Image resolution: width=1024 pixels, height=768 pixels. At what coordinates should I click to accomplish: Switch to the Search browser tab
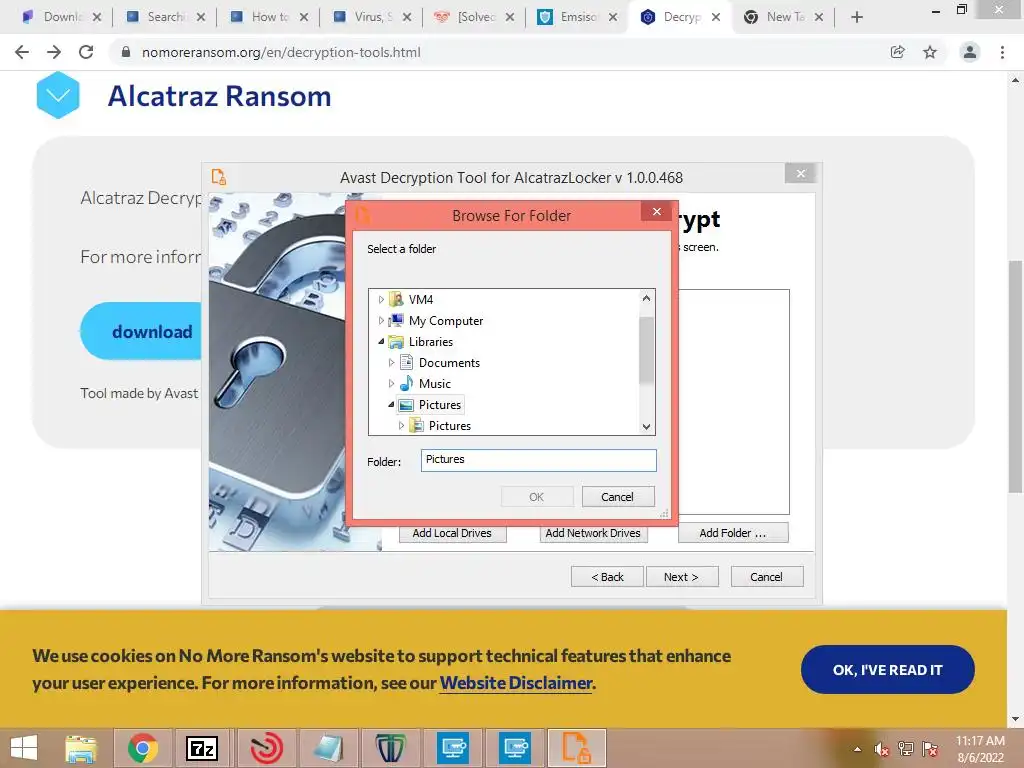coord(165,17)
